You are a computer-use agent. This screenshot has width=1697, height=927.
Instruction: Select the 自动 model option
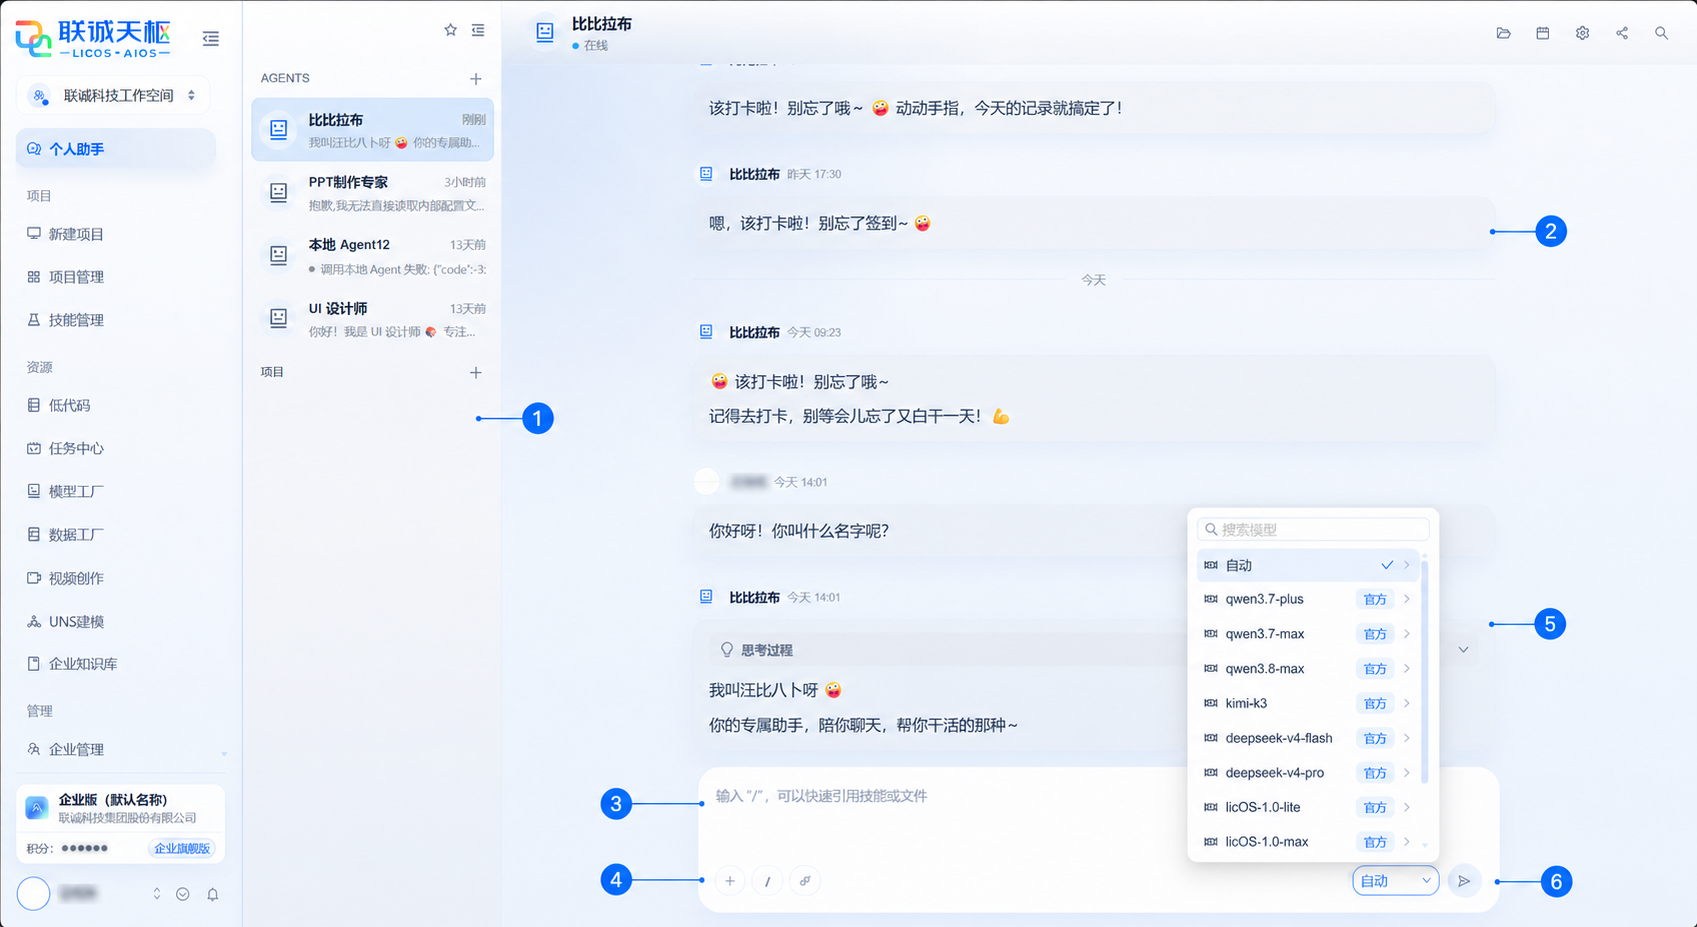1308,565
